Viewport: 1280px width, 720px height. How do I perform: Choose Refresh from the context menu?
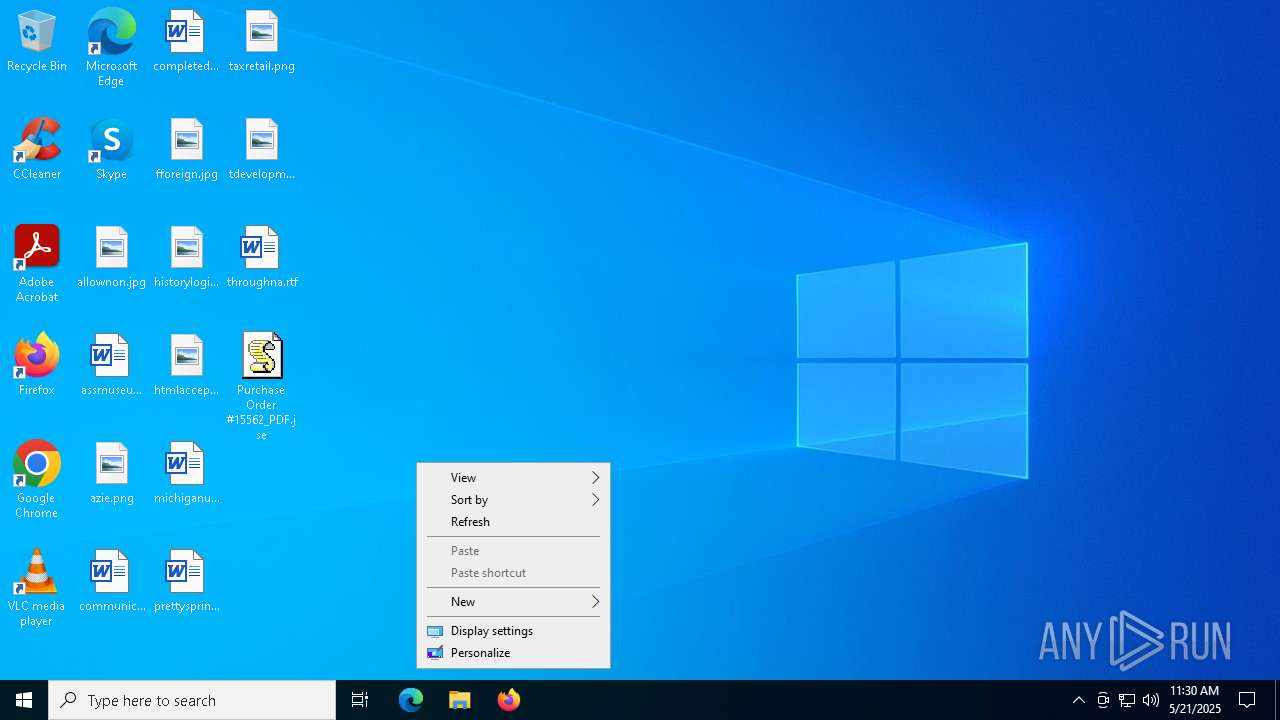(513, 522)
